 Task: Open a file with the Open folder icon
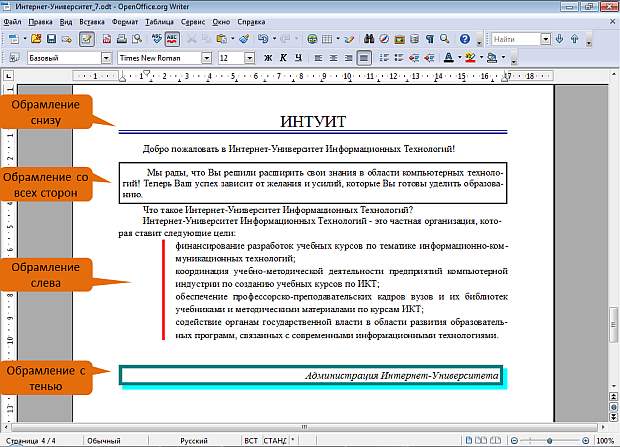(36, 39)
